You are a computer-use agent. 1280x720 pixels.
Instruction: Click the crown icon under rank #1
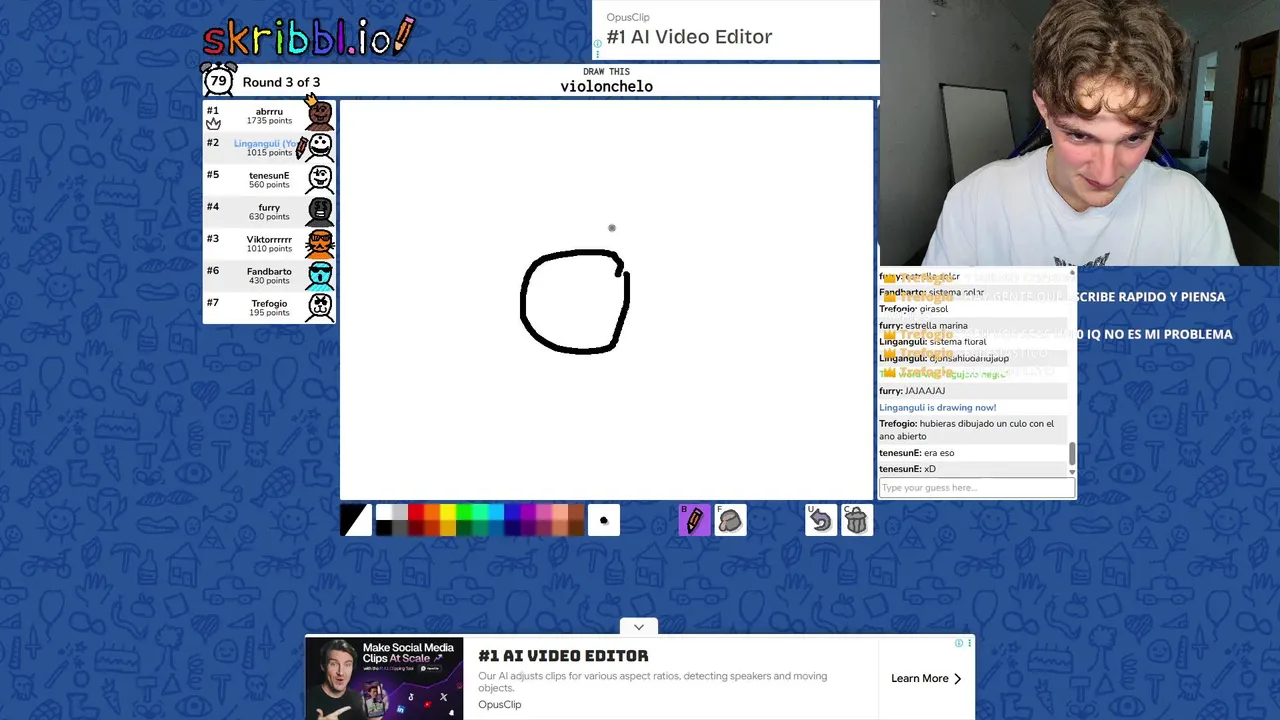[x=213, y=124]
